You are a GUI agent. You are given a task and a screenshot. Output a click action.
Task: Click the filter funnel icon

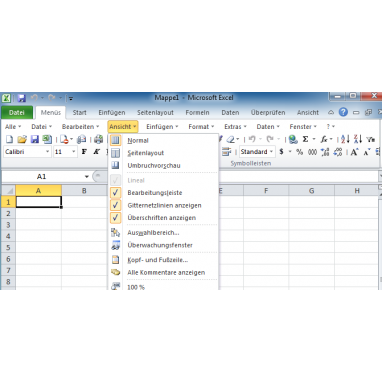click(x=370, y=139)
